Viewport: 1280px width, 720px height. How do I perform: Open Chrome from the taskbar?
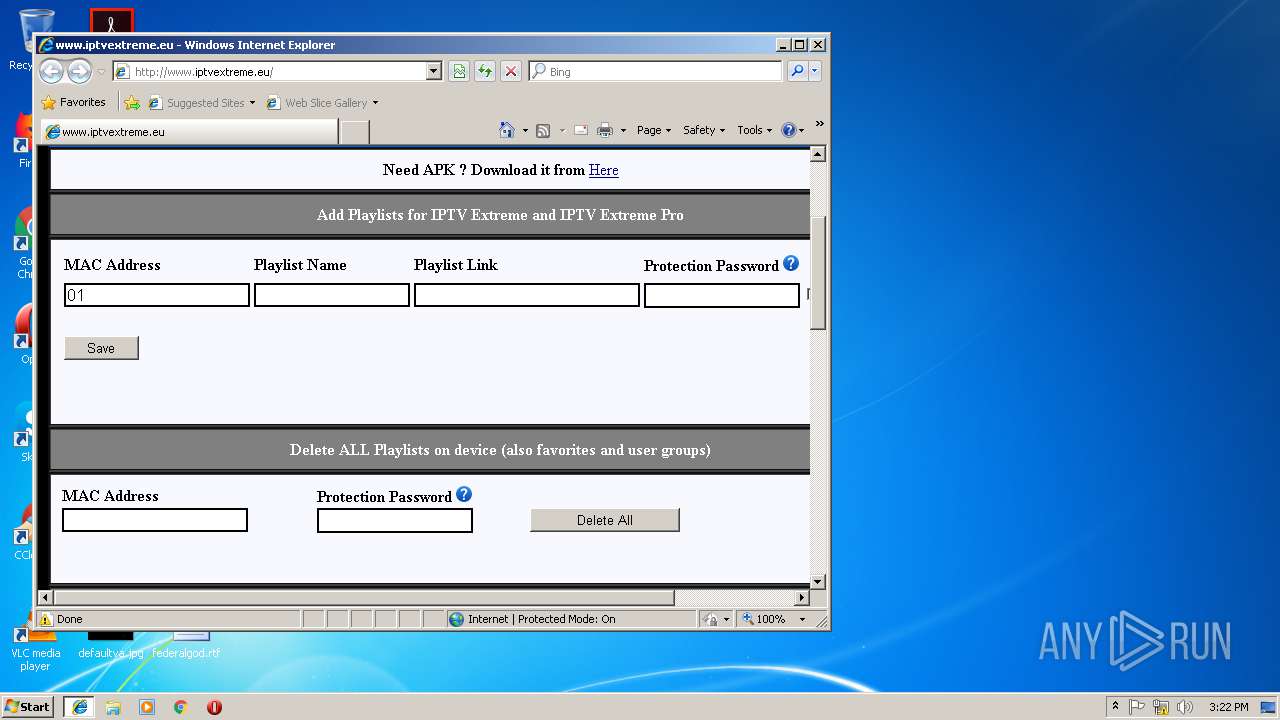click(x=180, y=707)
